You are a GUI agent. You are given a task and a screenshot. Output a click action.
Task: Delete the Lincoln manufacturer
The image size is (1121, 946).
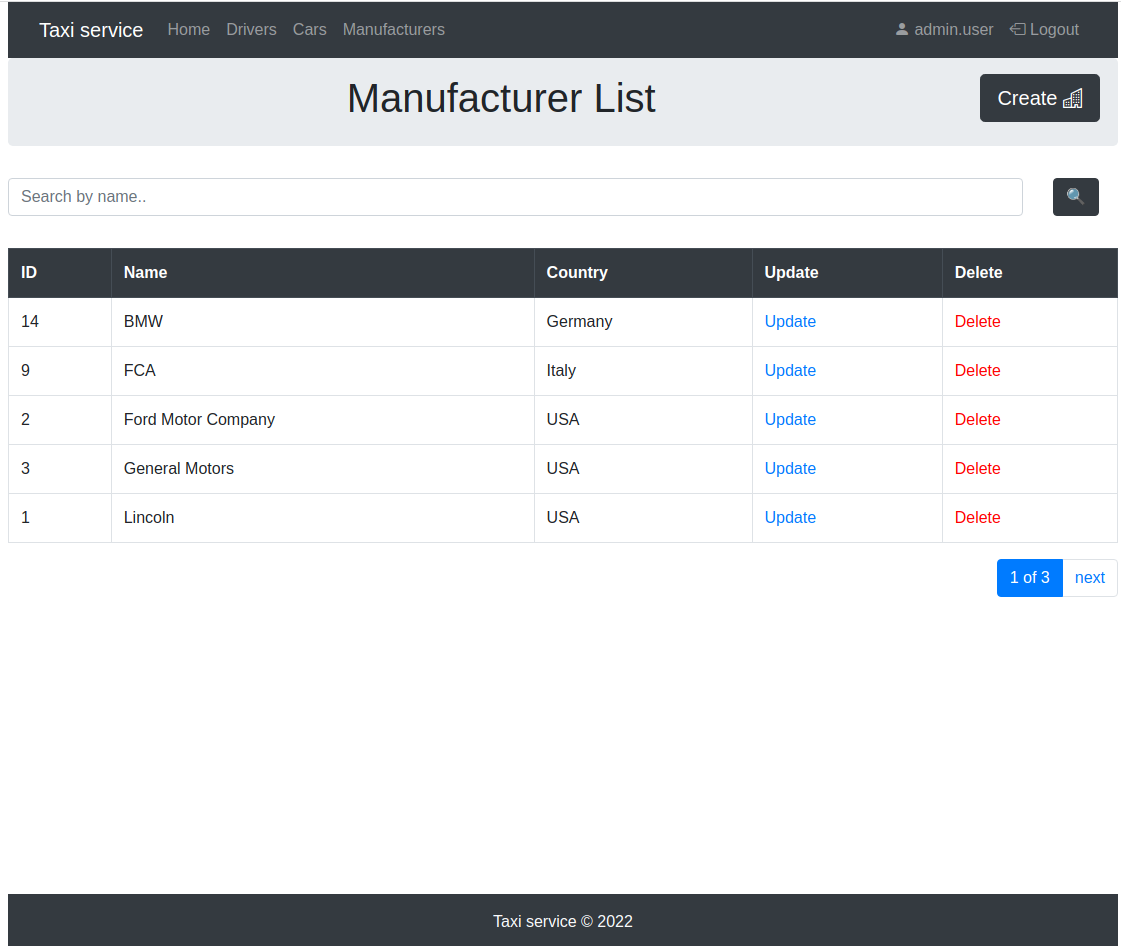(977, 518)
